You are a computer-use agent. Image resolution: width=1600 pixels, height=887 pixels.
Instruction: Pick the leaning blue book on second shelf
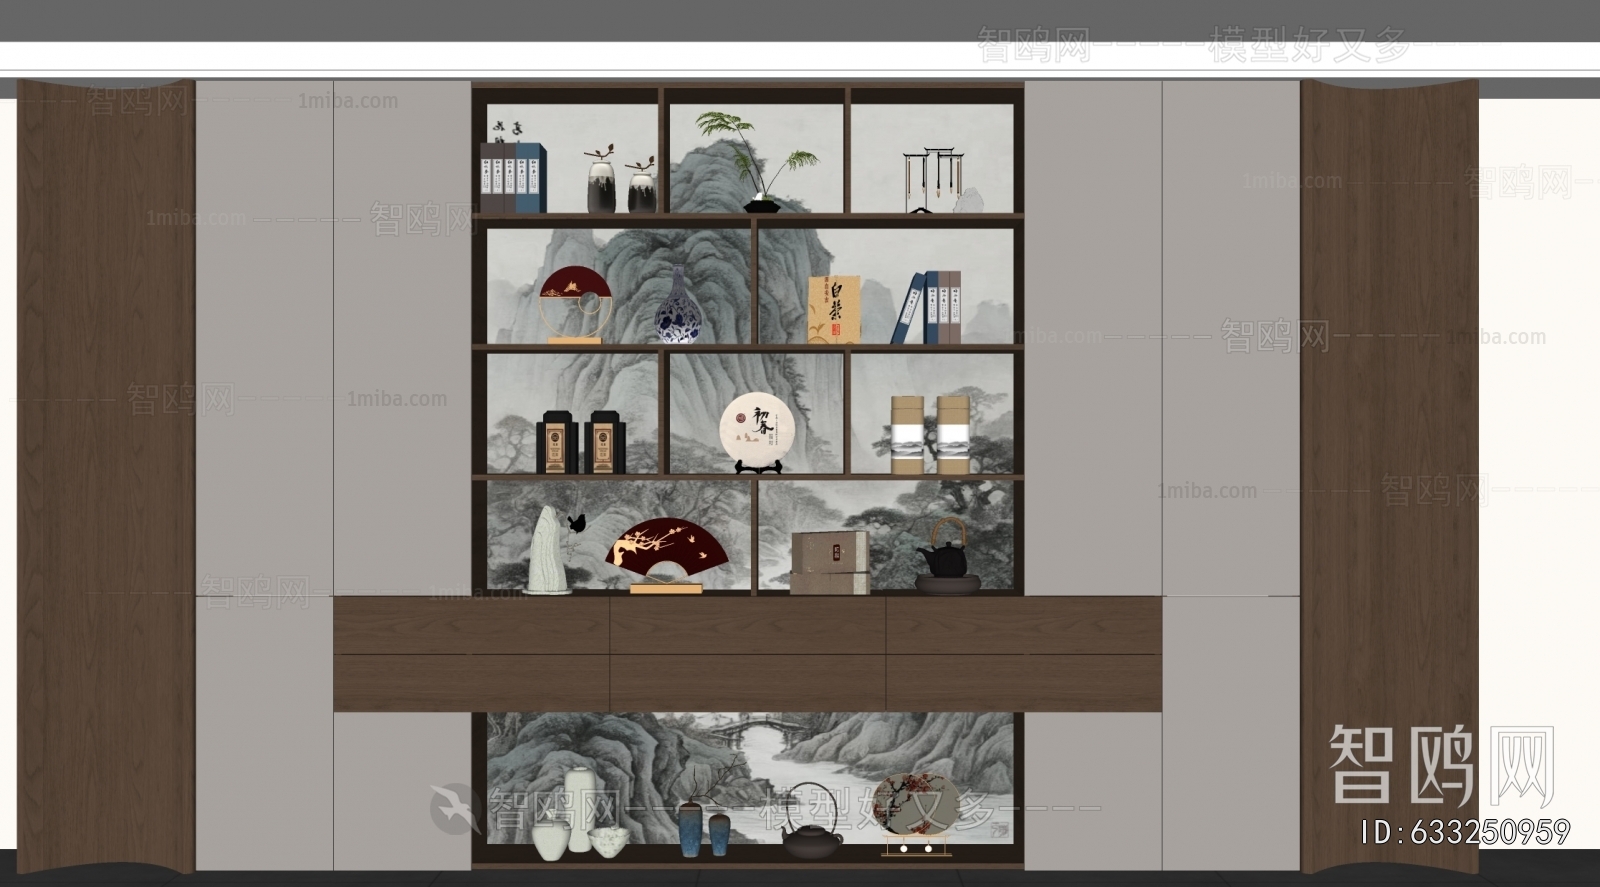(x=910, y=308)
